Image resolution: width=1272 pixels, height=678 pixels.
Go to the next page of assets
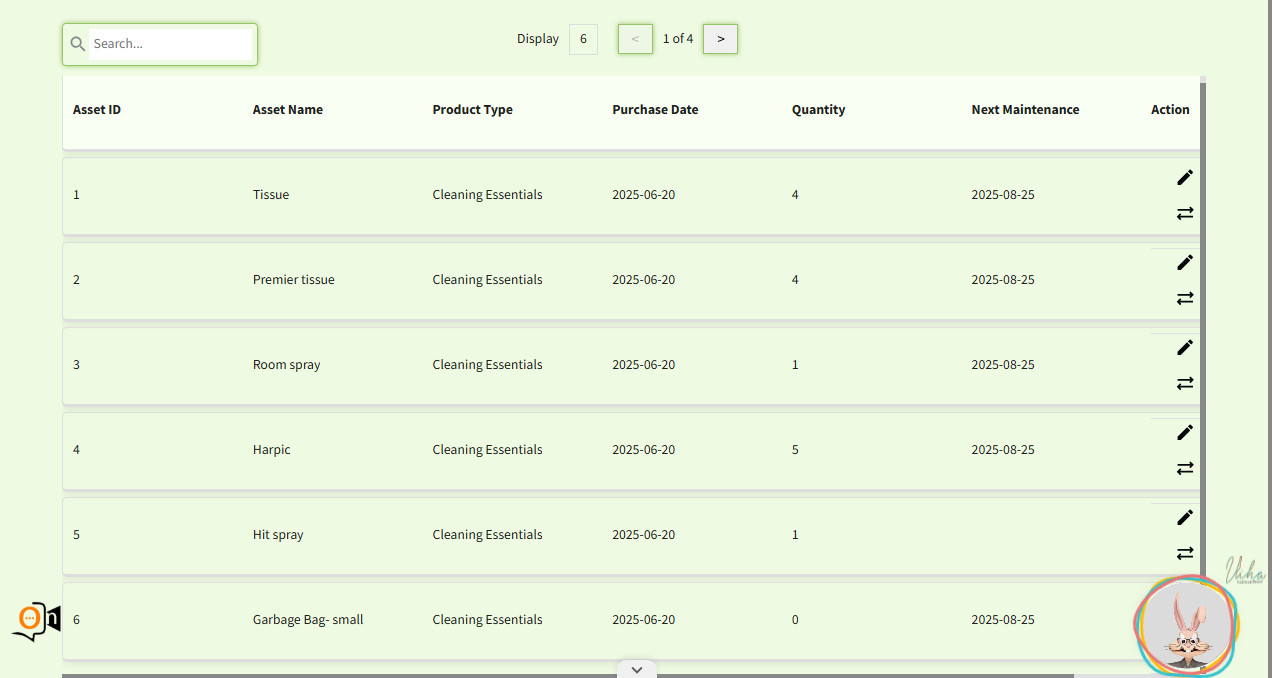tap(721, 39)
